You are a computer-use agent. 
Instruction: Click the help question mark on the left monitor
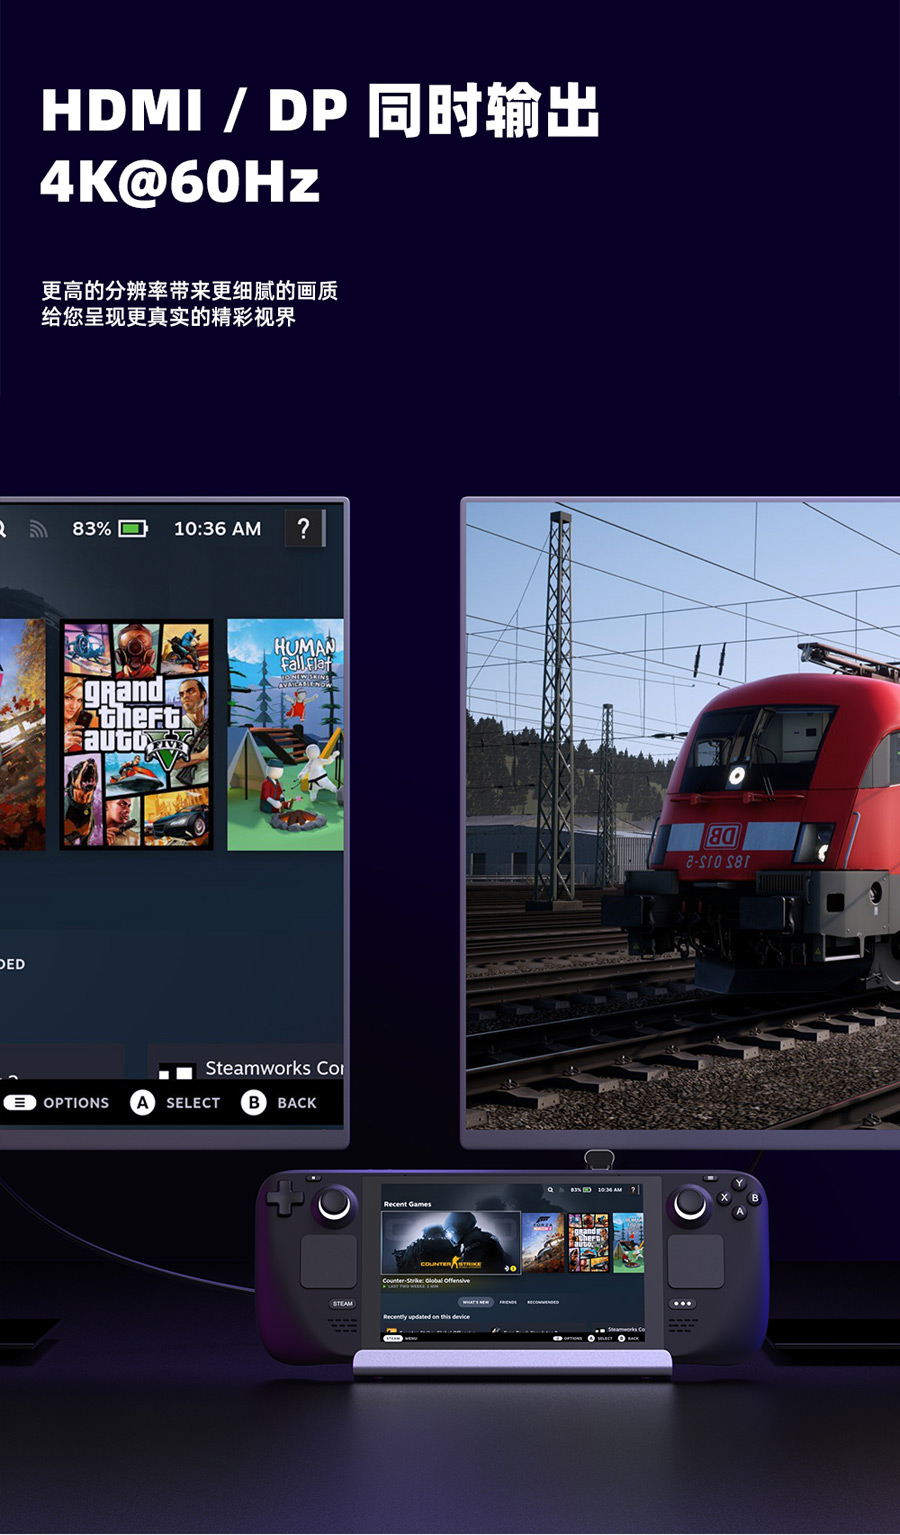pyautogui.click(x=305, y=528)
